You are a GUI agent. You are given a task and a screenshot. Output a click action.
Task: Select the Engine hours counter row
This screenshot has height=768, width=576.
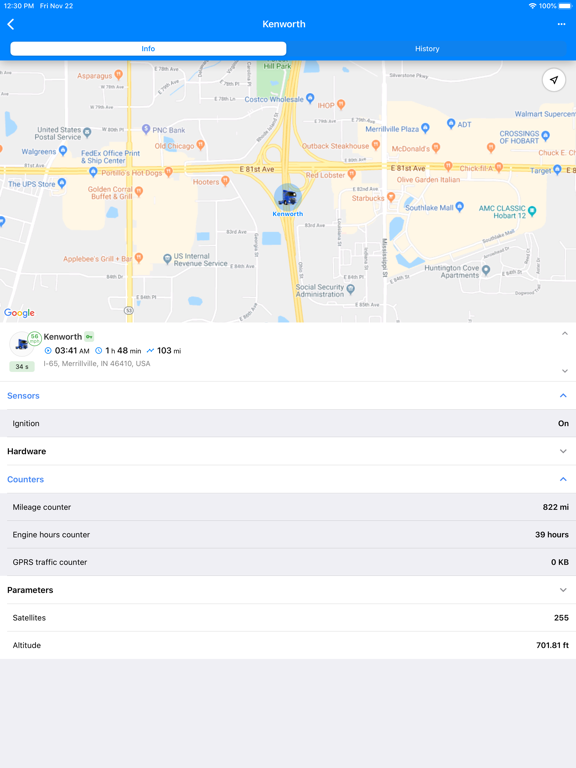(288, 534)
